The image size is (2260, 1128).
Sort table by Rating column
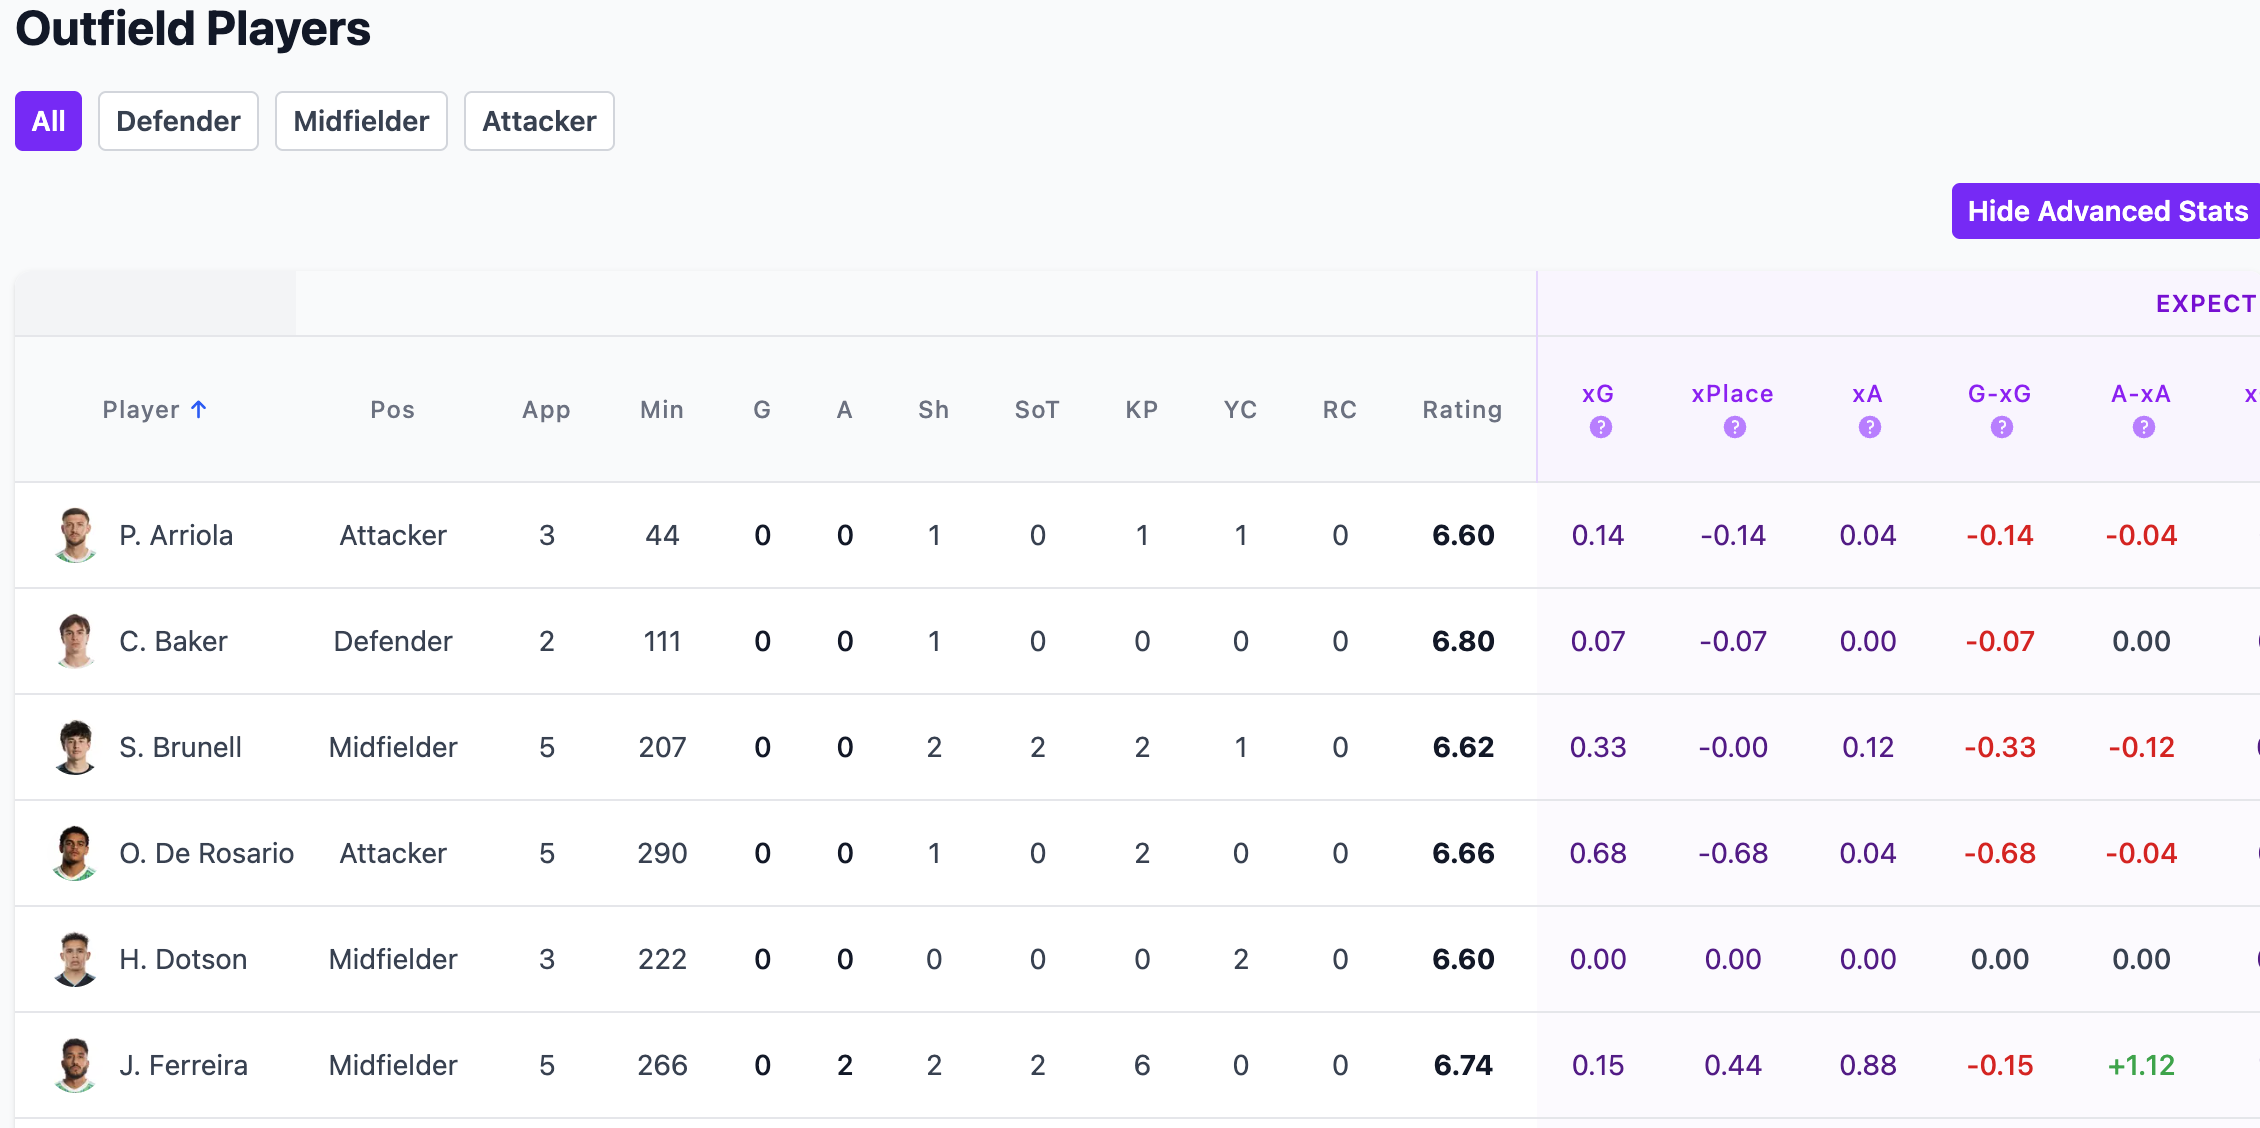point(1462,410)
